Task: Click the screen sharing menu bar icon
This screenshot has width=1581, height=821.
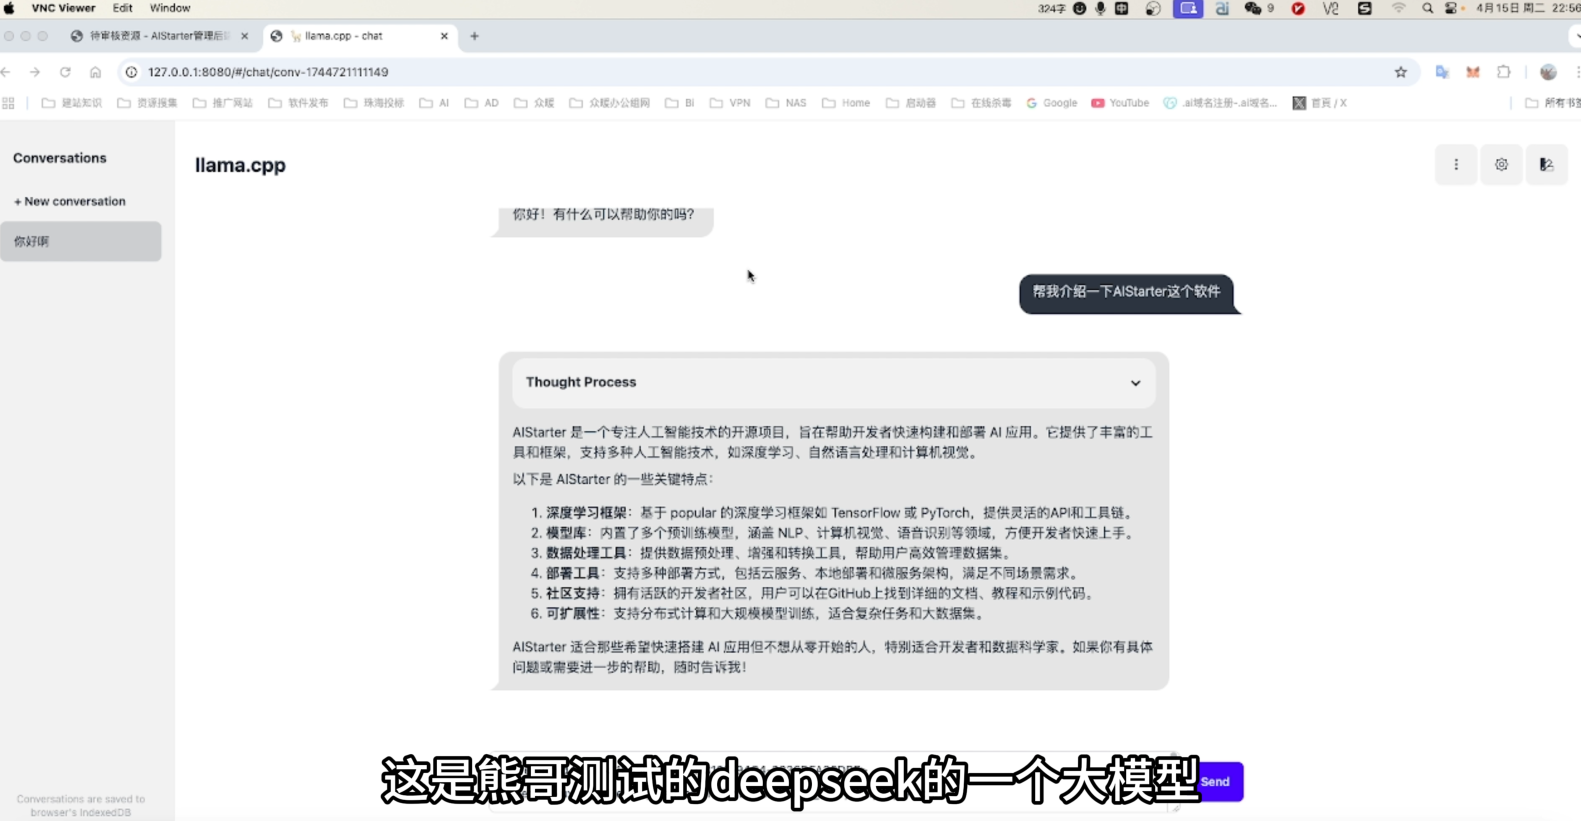Action: pos(1188,8)
